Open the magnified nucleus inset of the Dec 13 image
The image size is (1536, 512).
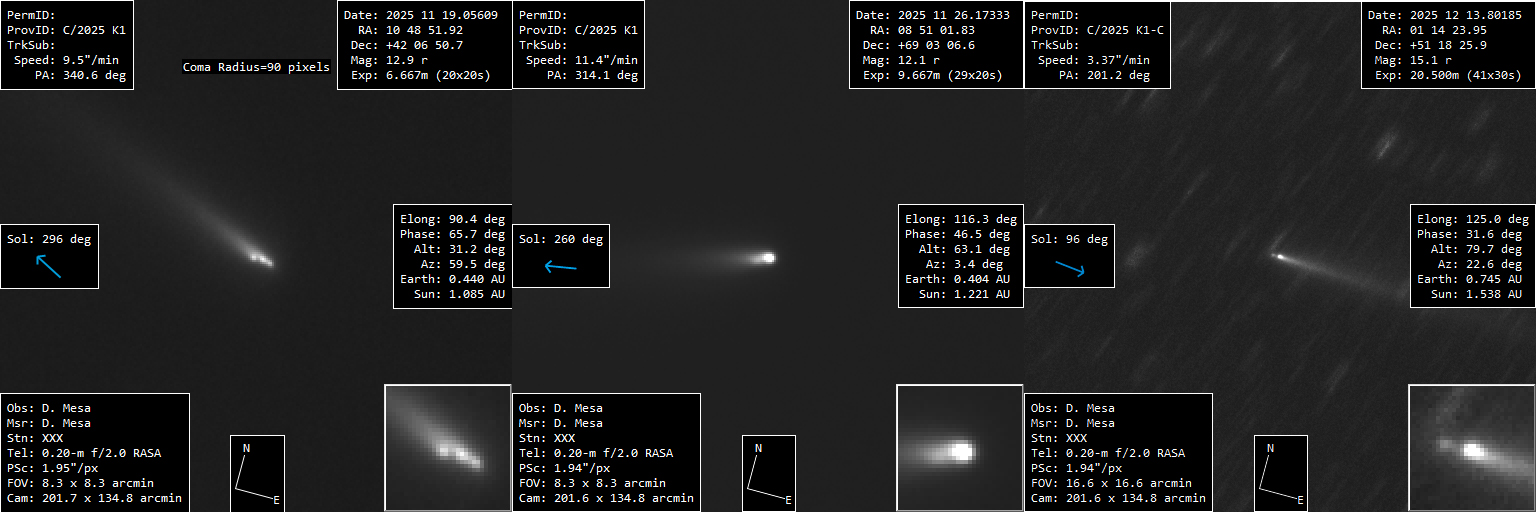click(x=1472, y=448)
